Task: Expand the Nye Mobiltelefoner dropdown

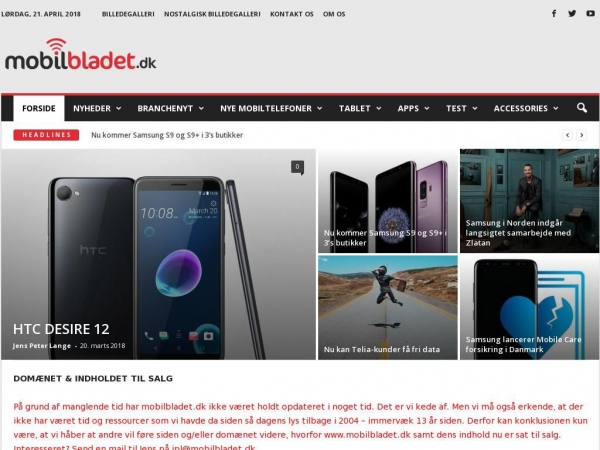Action: [x=271, y=108]
